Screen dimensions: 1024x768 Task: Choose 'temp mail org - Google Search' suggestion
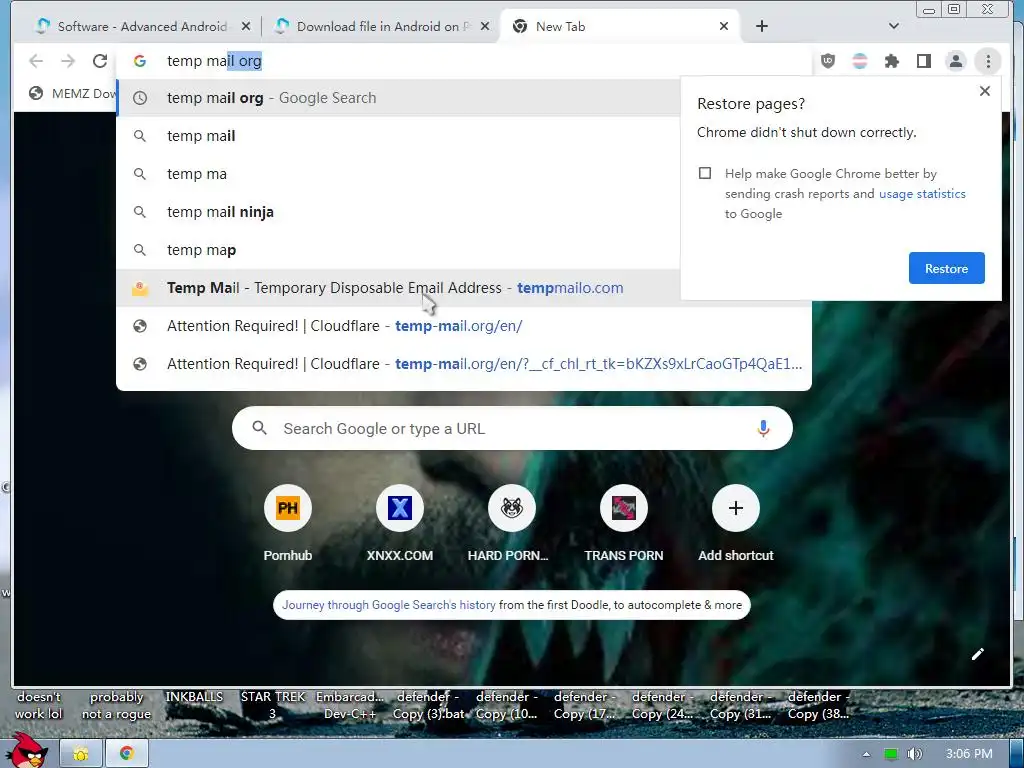pyautogui.click(x=398, y=98)
